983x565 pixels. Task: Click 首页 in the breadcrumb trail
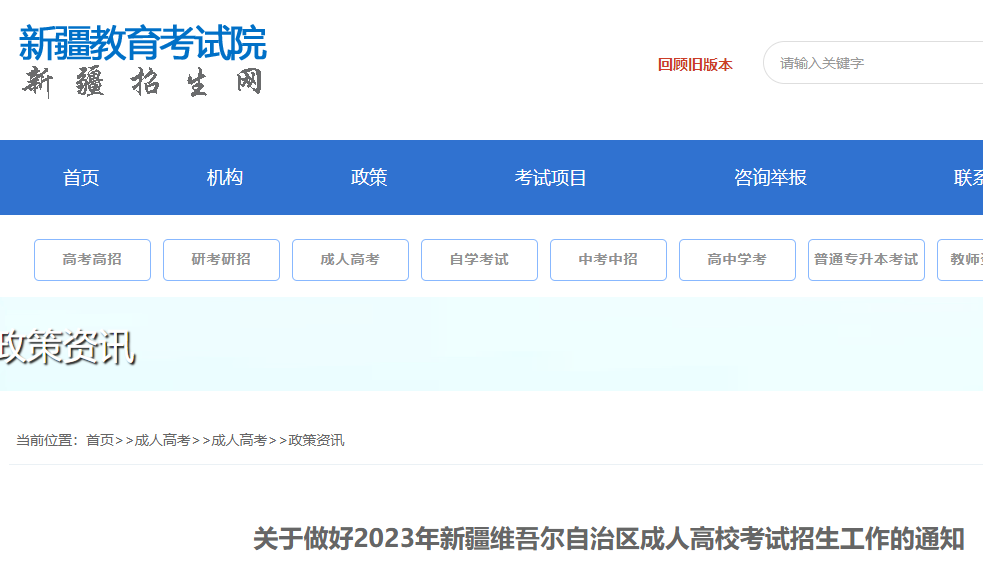click(x=100, y=440)
